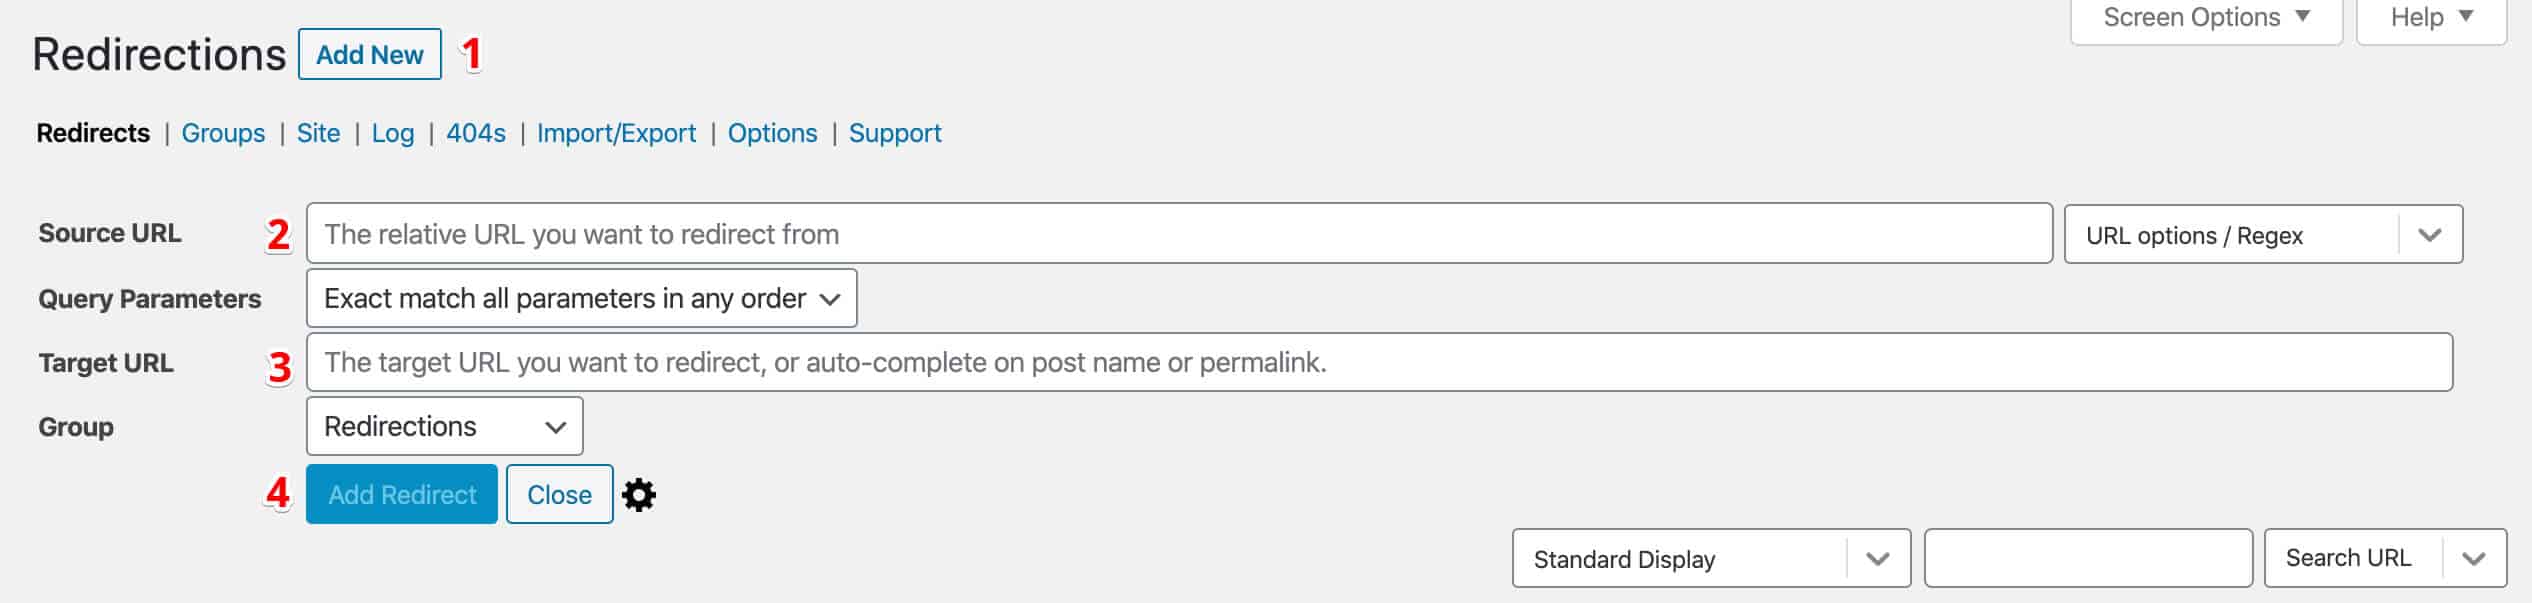Go to the Log tab
Screen dimensions: 2532x603
click(393, 133)
